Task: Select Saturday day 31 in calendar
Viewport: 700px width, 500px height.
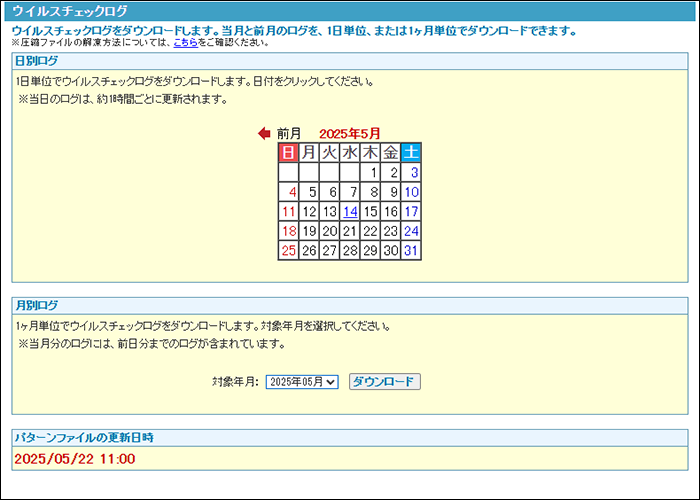Action: click(411, 250)
